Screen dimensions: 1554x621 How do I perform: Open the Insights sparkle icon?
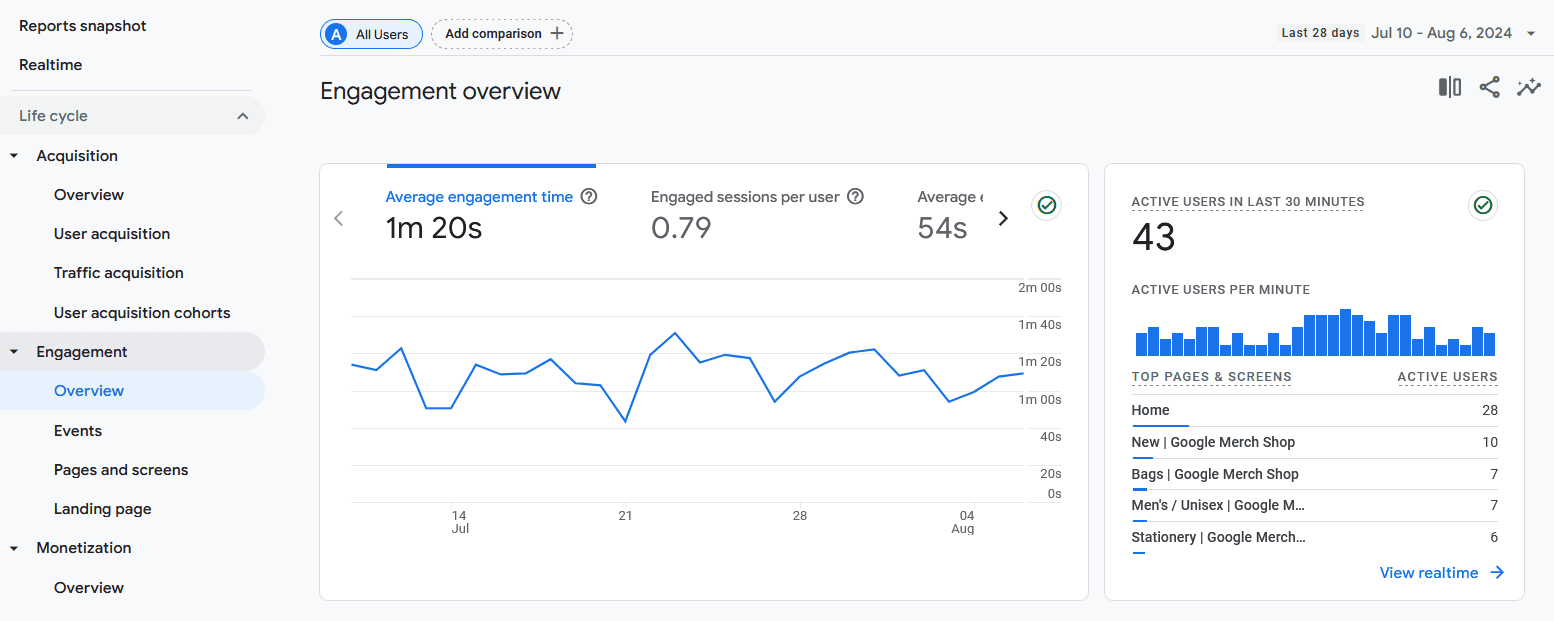coord(1529,87)
